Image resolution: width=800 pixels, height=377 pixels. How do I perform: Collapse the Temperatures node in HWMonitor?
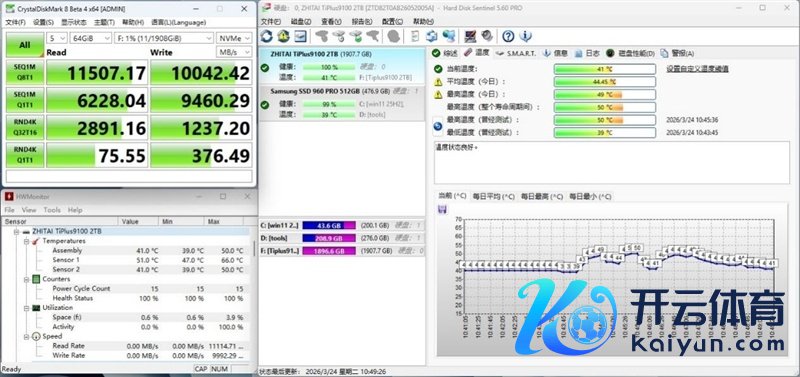(x=26, y=241)
